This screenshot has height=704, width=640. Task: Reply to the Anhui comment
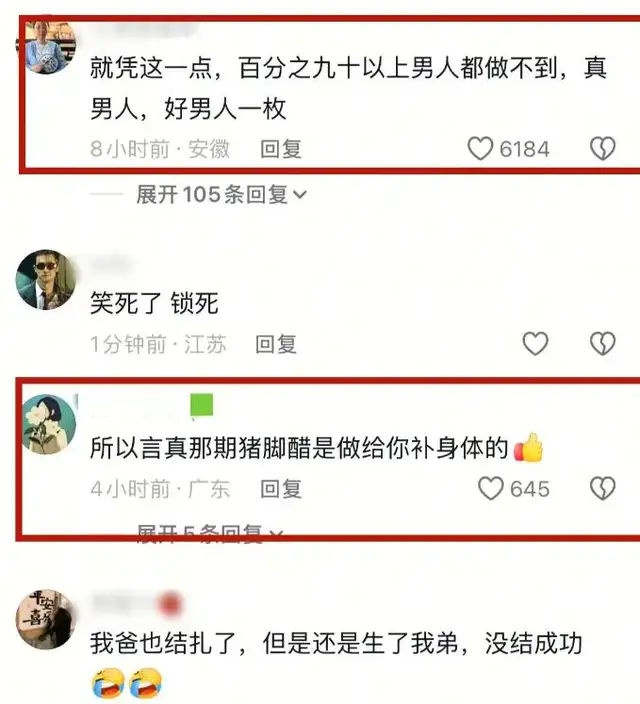(281, 149)
